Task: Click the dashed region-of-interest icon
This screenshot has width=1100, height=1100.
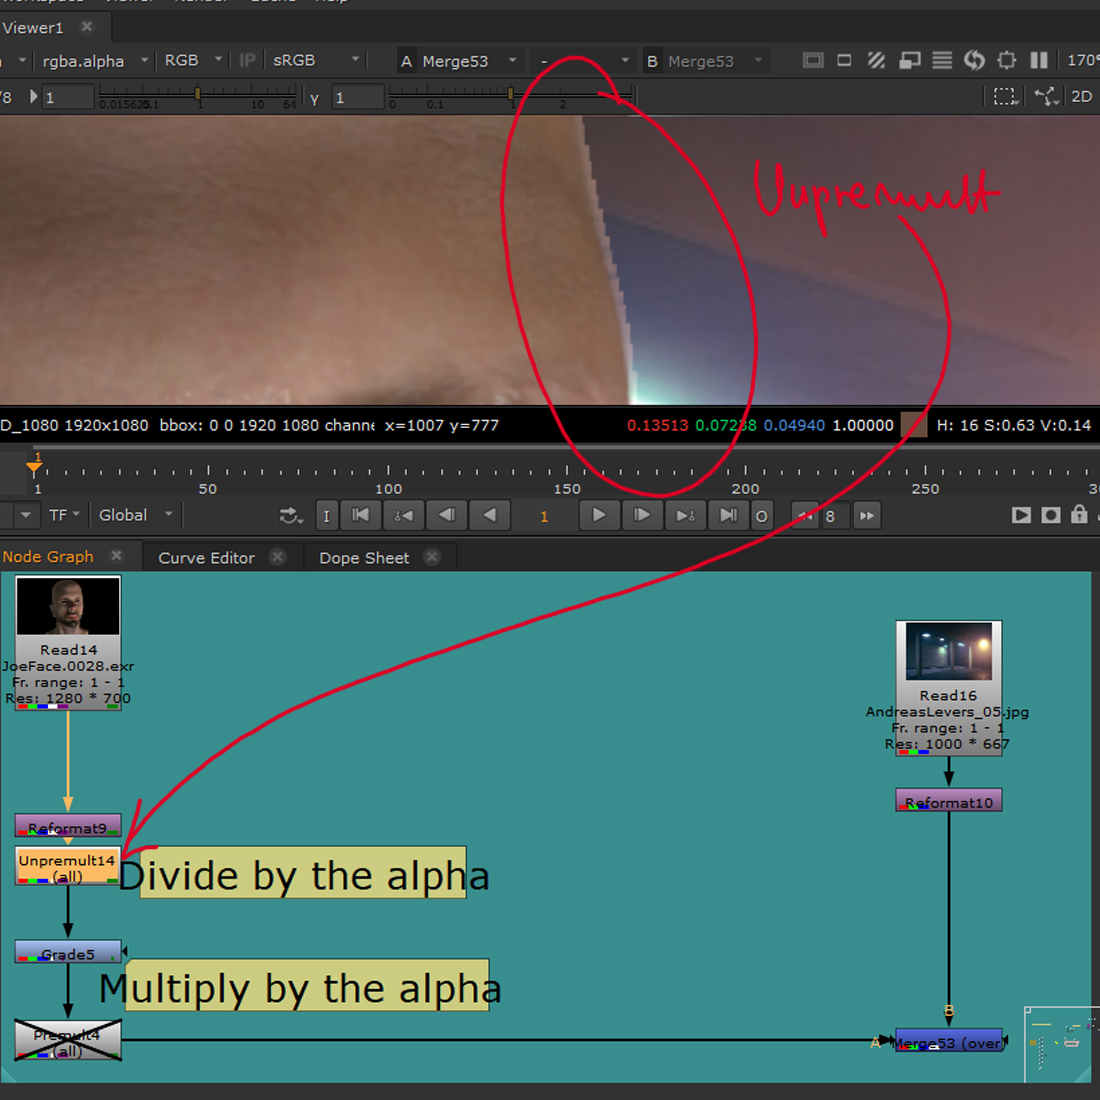Action: click(x=1005, y=96)
